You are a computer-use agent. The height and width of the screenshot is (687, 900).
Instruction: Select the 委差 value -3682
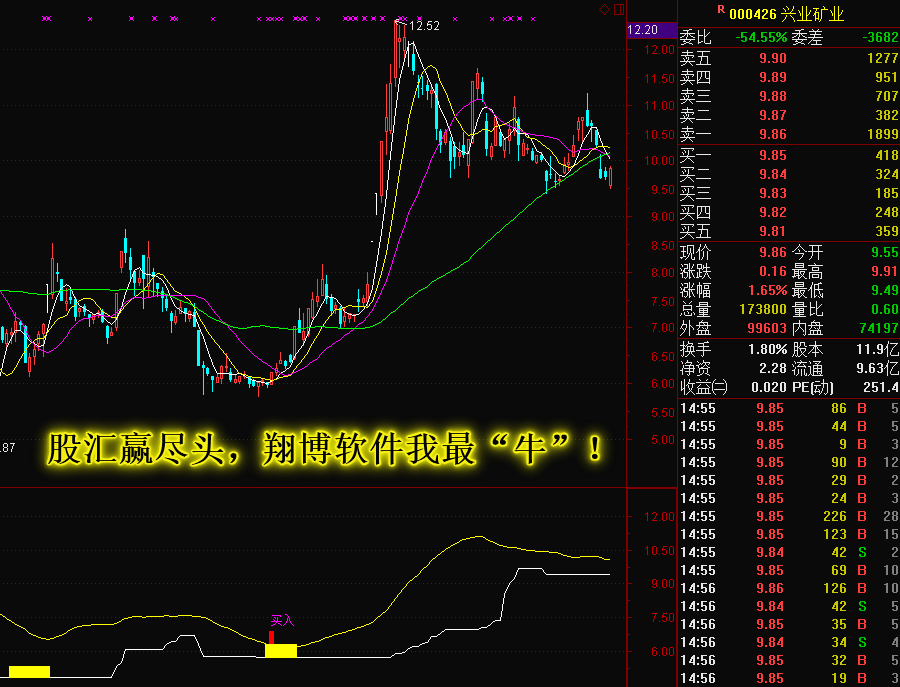[x=880, y=38]
